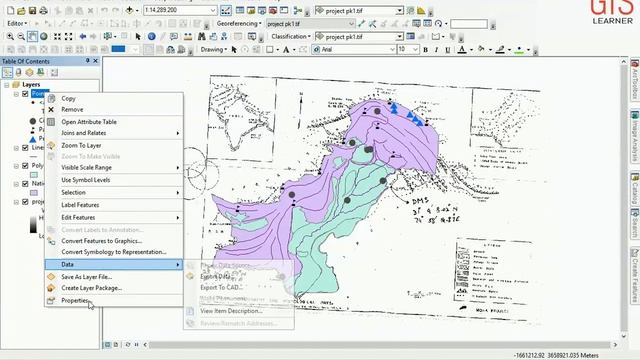Switch TOC to List By Selection
The height and width of the screenshot is (360, 640).
pyautogui.click(x=40, y=73)
